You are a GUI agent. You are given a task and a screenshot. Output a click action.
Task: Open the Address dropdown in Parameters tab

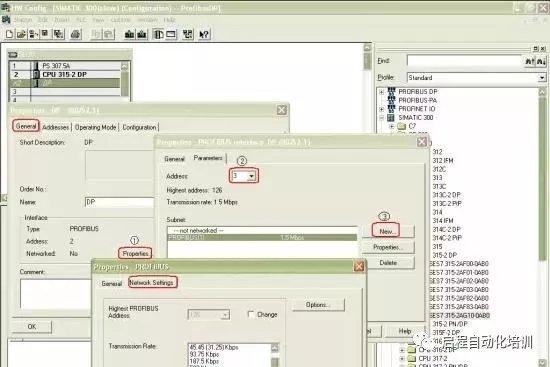pos(251,175)
